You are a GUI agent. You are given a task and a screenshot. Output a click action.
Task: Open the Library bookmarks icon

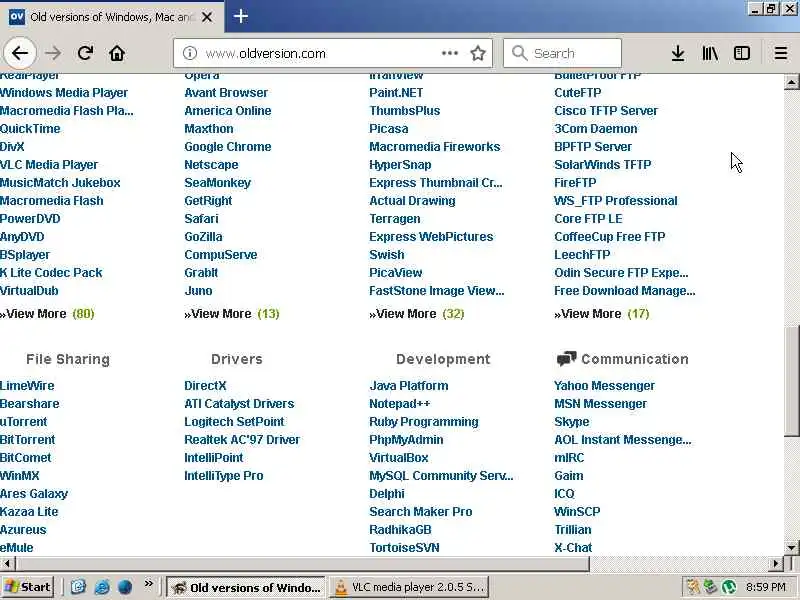[x=710, y=53]
